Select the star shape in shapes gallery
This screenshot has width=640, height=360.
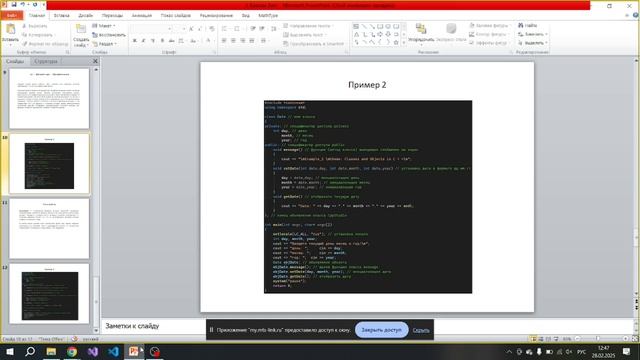pos(396,42)
